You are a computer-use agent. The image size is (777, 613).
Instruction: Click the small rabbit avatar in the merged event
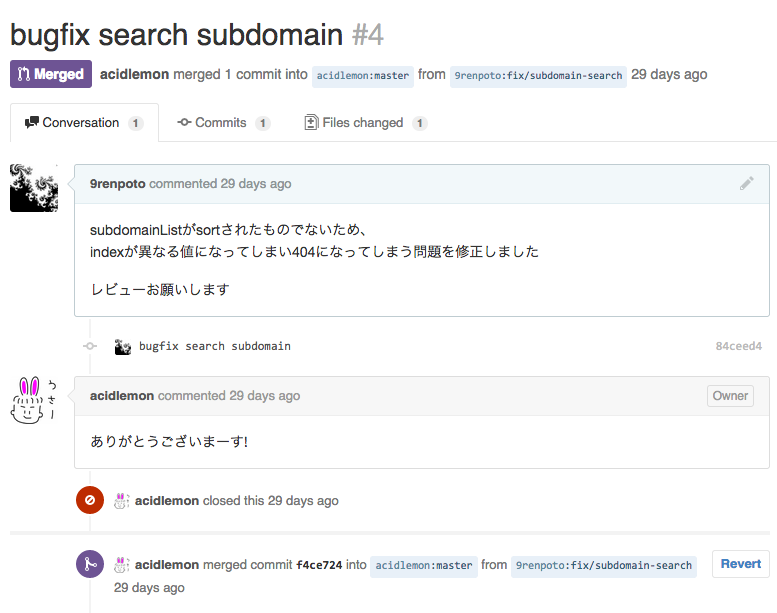point(122,565)
